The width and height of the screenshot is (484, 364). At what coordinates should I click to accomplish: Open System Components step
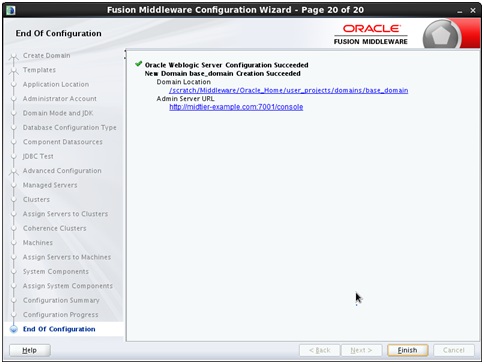tap(56, 271)
